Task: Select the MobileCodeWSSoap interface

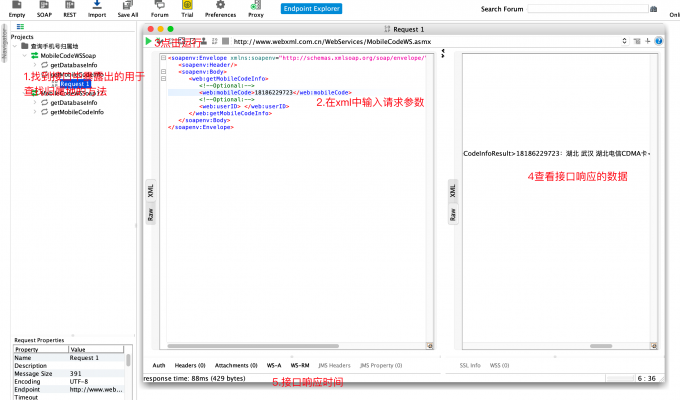Action: click(x=63, y=56)
